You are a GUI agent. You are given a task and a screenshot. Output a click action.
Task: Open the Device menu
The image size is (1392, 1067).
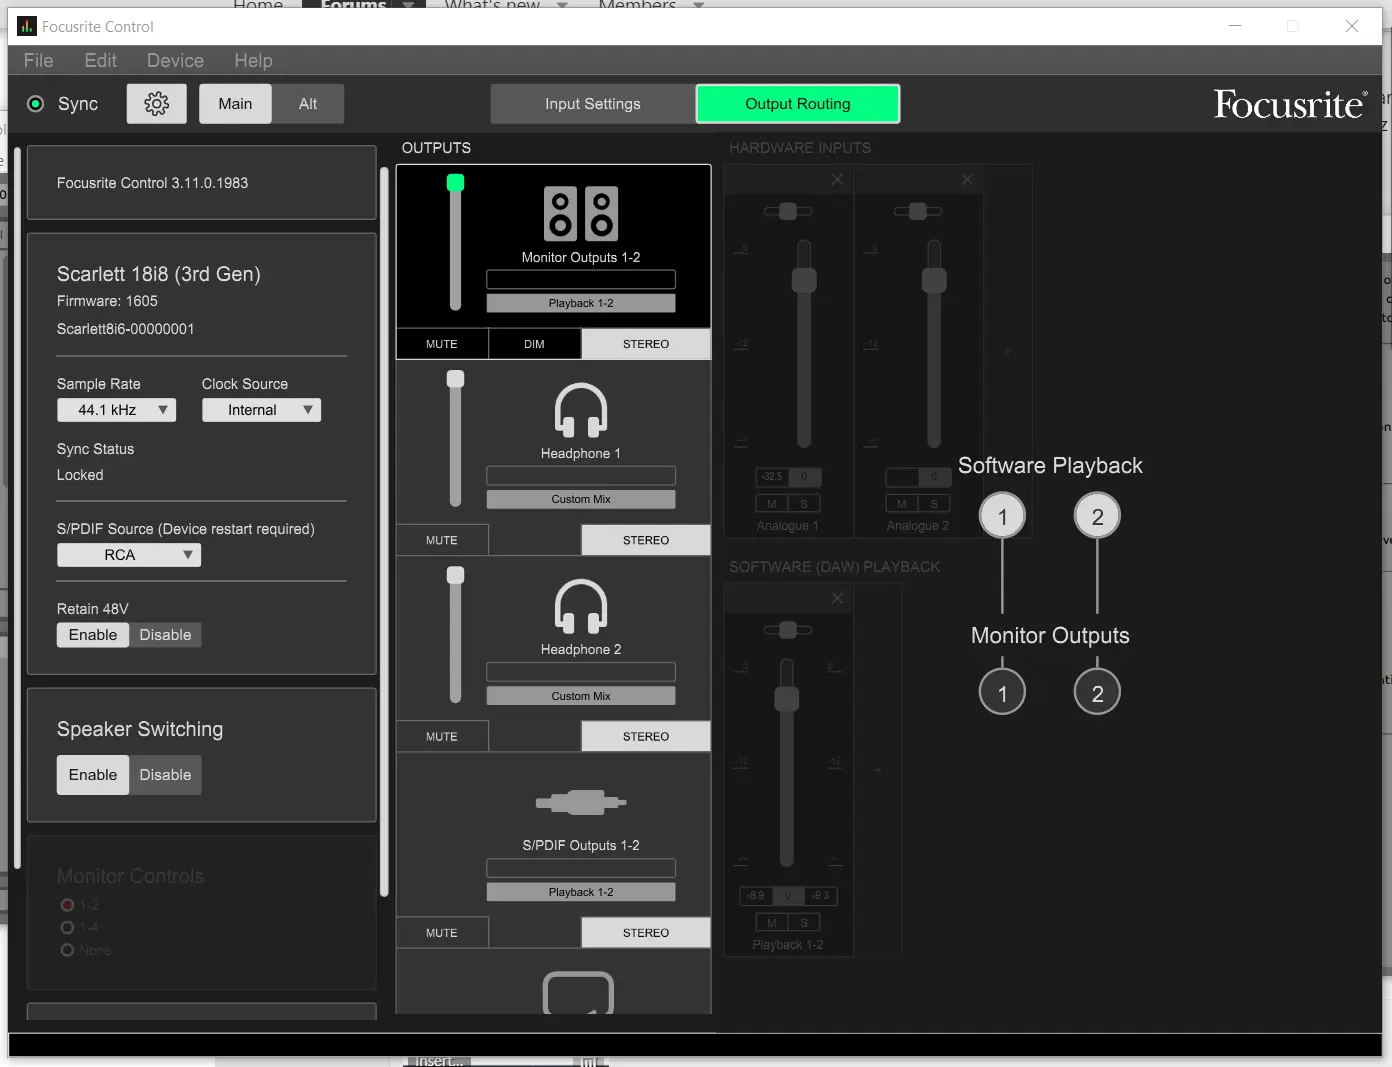pos(175,61)
